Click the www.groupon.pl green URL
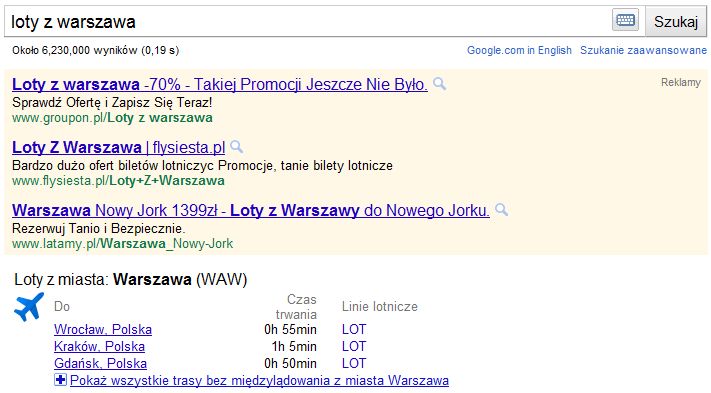Screen dimensions: 711x393 pyautogui.click(x=112, y=118)
